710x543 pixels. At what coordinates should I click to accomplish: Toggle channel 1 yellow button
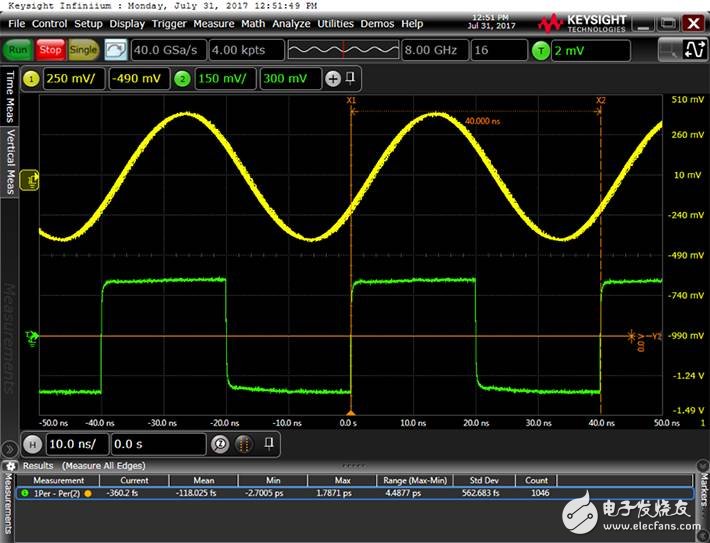point(31,79)
